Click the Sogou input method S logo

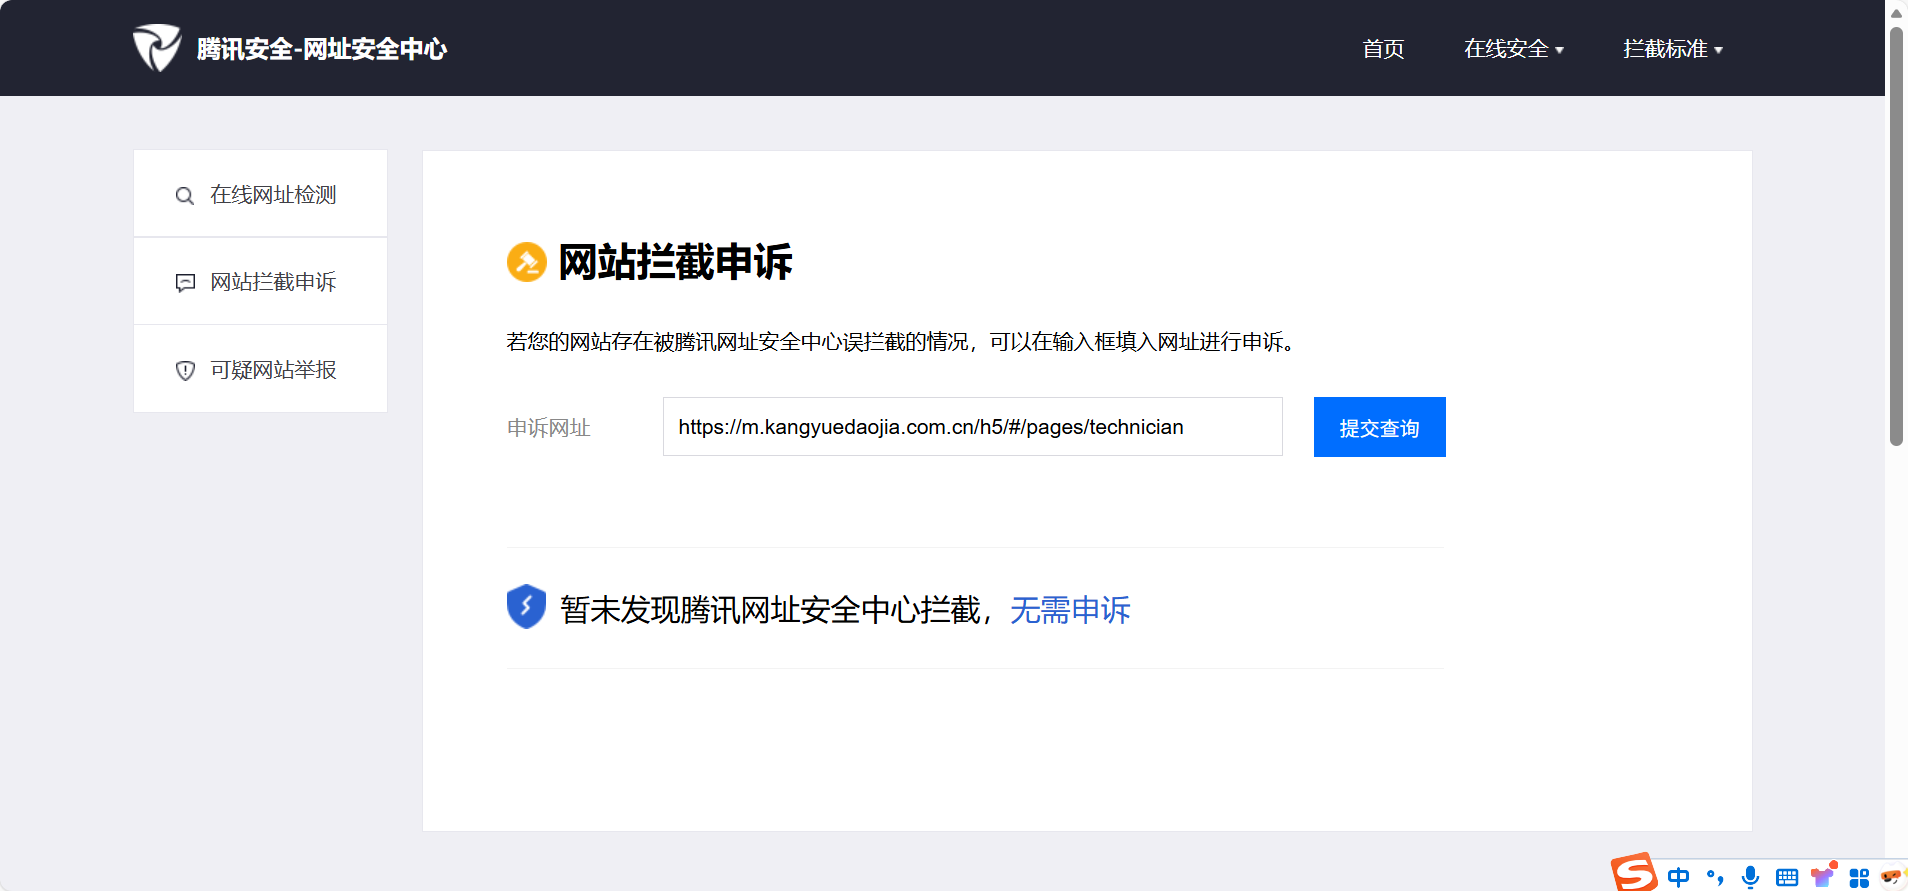click(1634, 873)
